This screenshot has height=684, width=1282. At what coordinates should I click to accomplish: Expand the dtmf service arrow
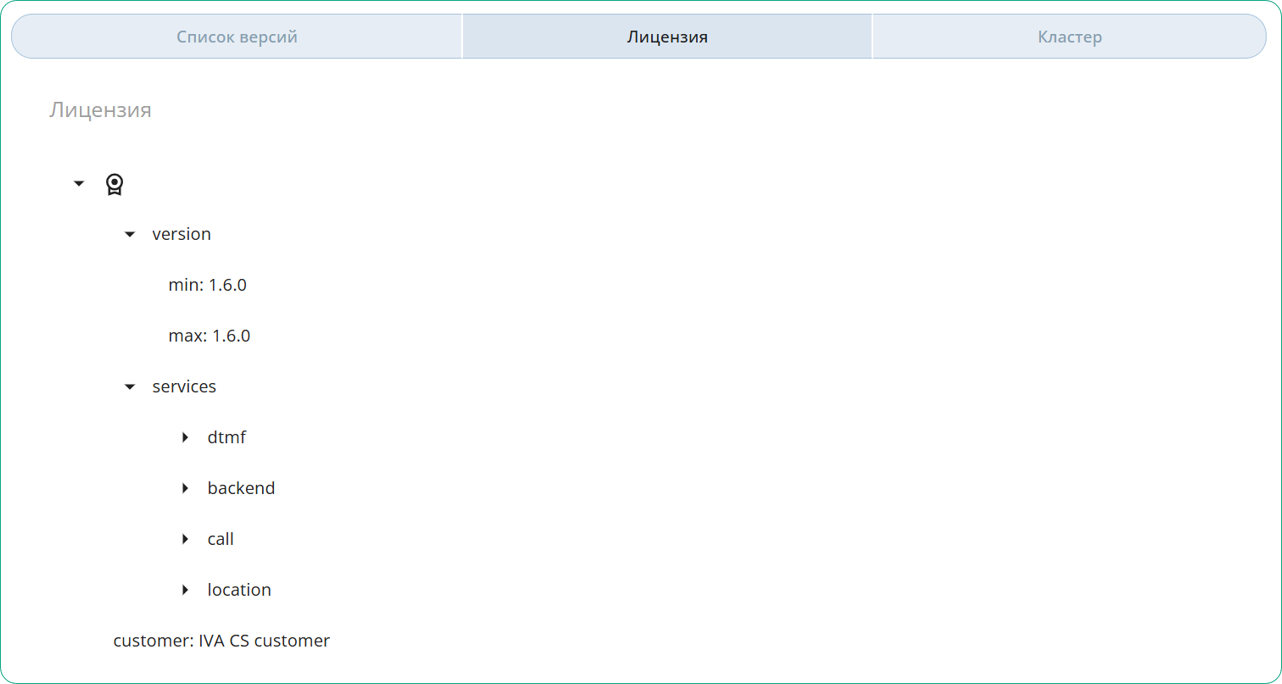click(x=185, y=438)
